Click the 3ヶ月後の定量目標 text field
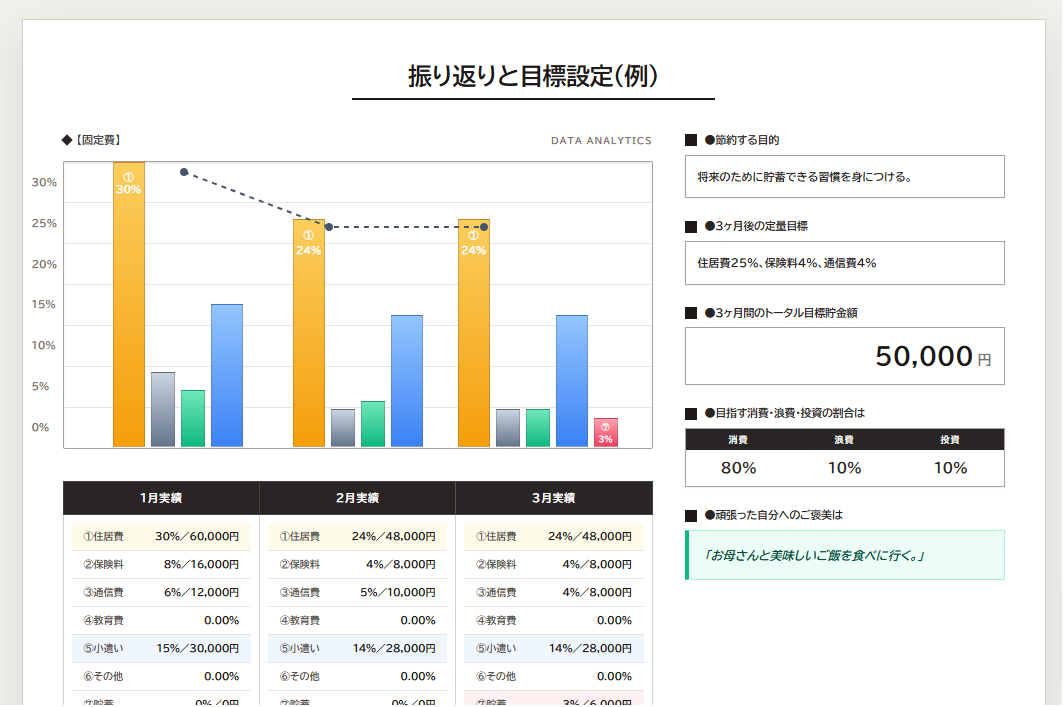Viewport: 1063px width, 707px height. click(844, 263)
